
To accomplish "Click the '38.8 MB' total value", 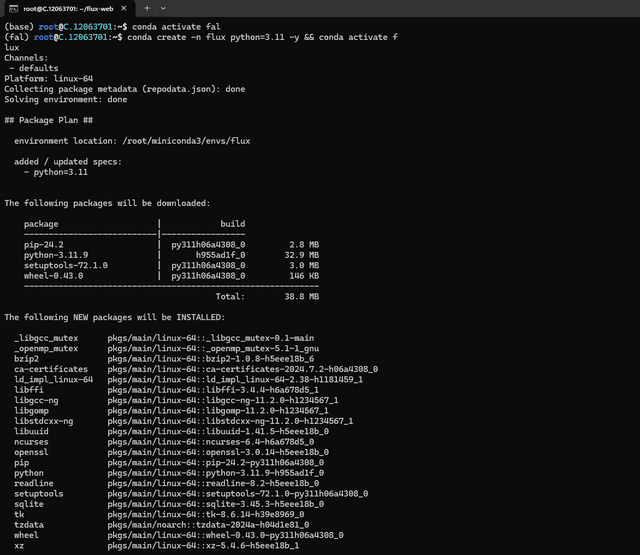I will tap(302, 297).
